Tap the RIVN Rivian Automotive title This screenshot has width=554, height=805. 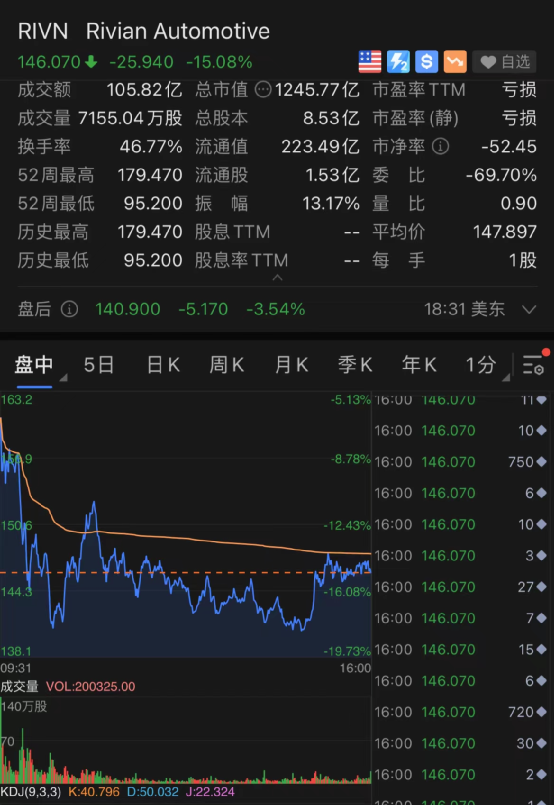[144, 31]
